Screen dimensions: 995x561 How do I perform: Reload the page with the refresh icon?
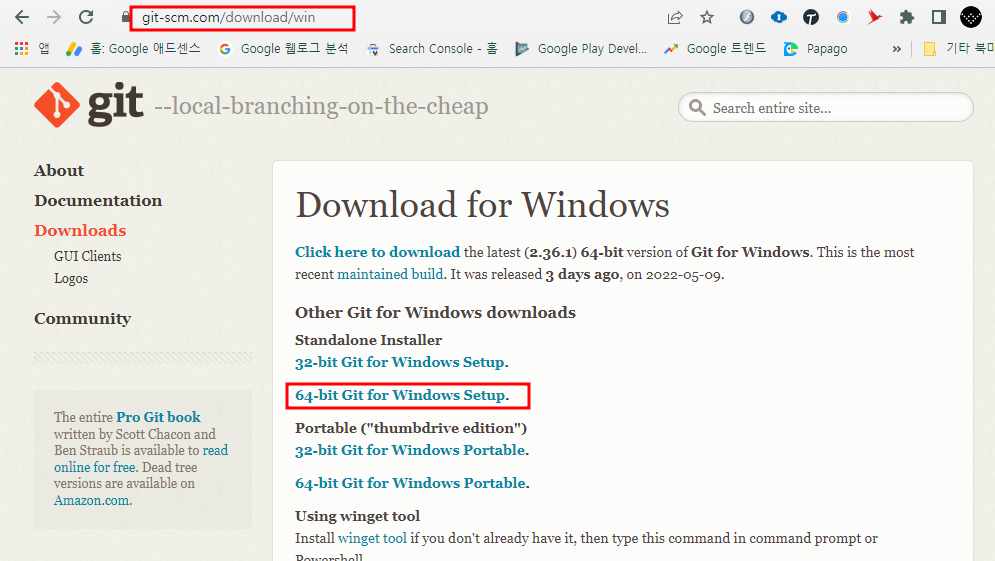(86, 17)
